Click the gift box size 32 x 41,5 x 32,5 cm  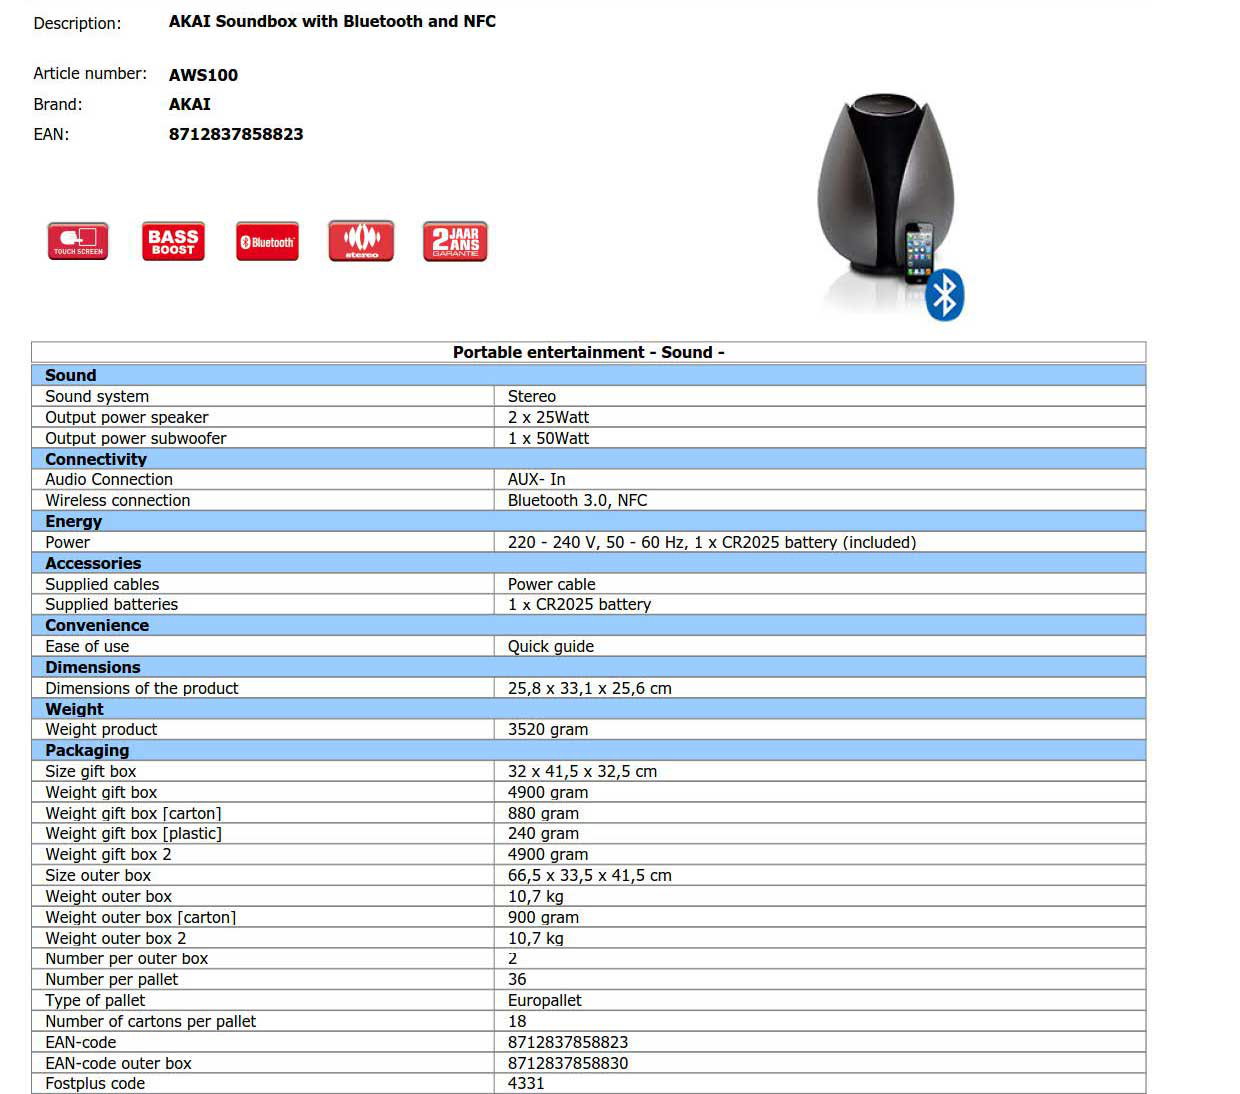582,771
